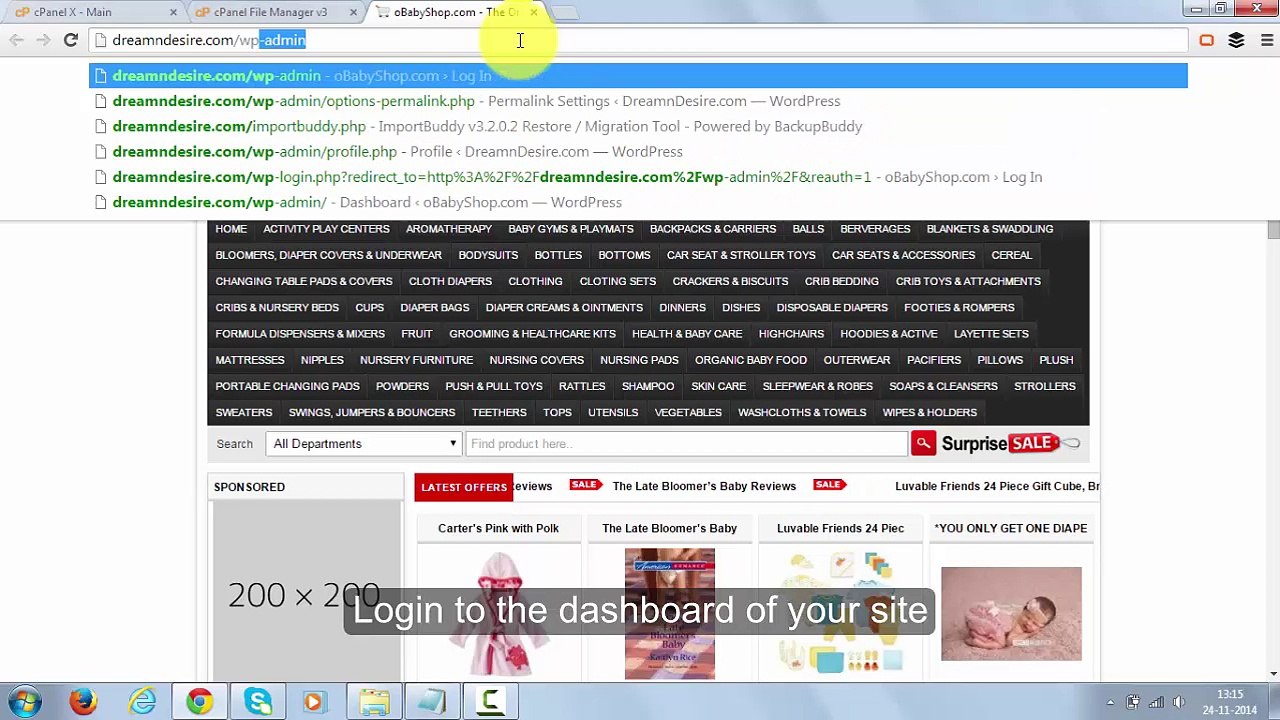This screenshot has width=1280, height=720.
Task: Open The Late Bloomer's Baby Reviews ticker link
Action: pos(704,486)
